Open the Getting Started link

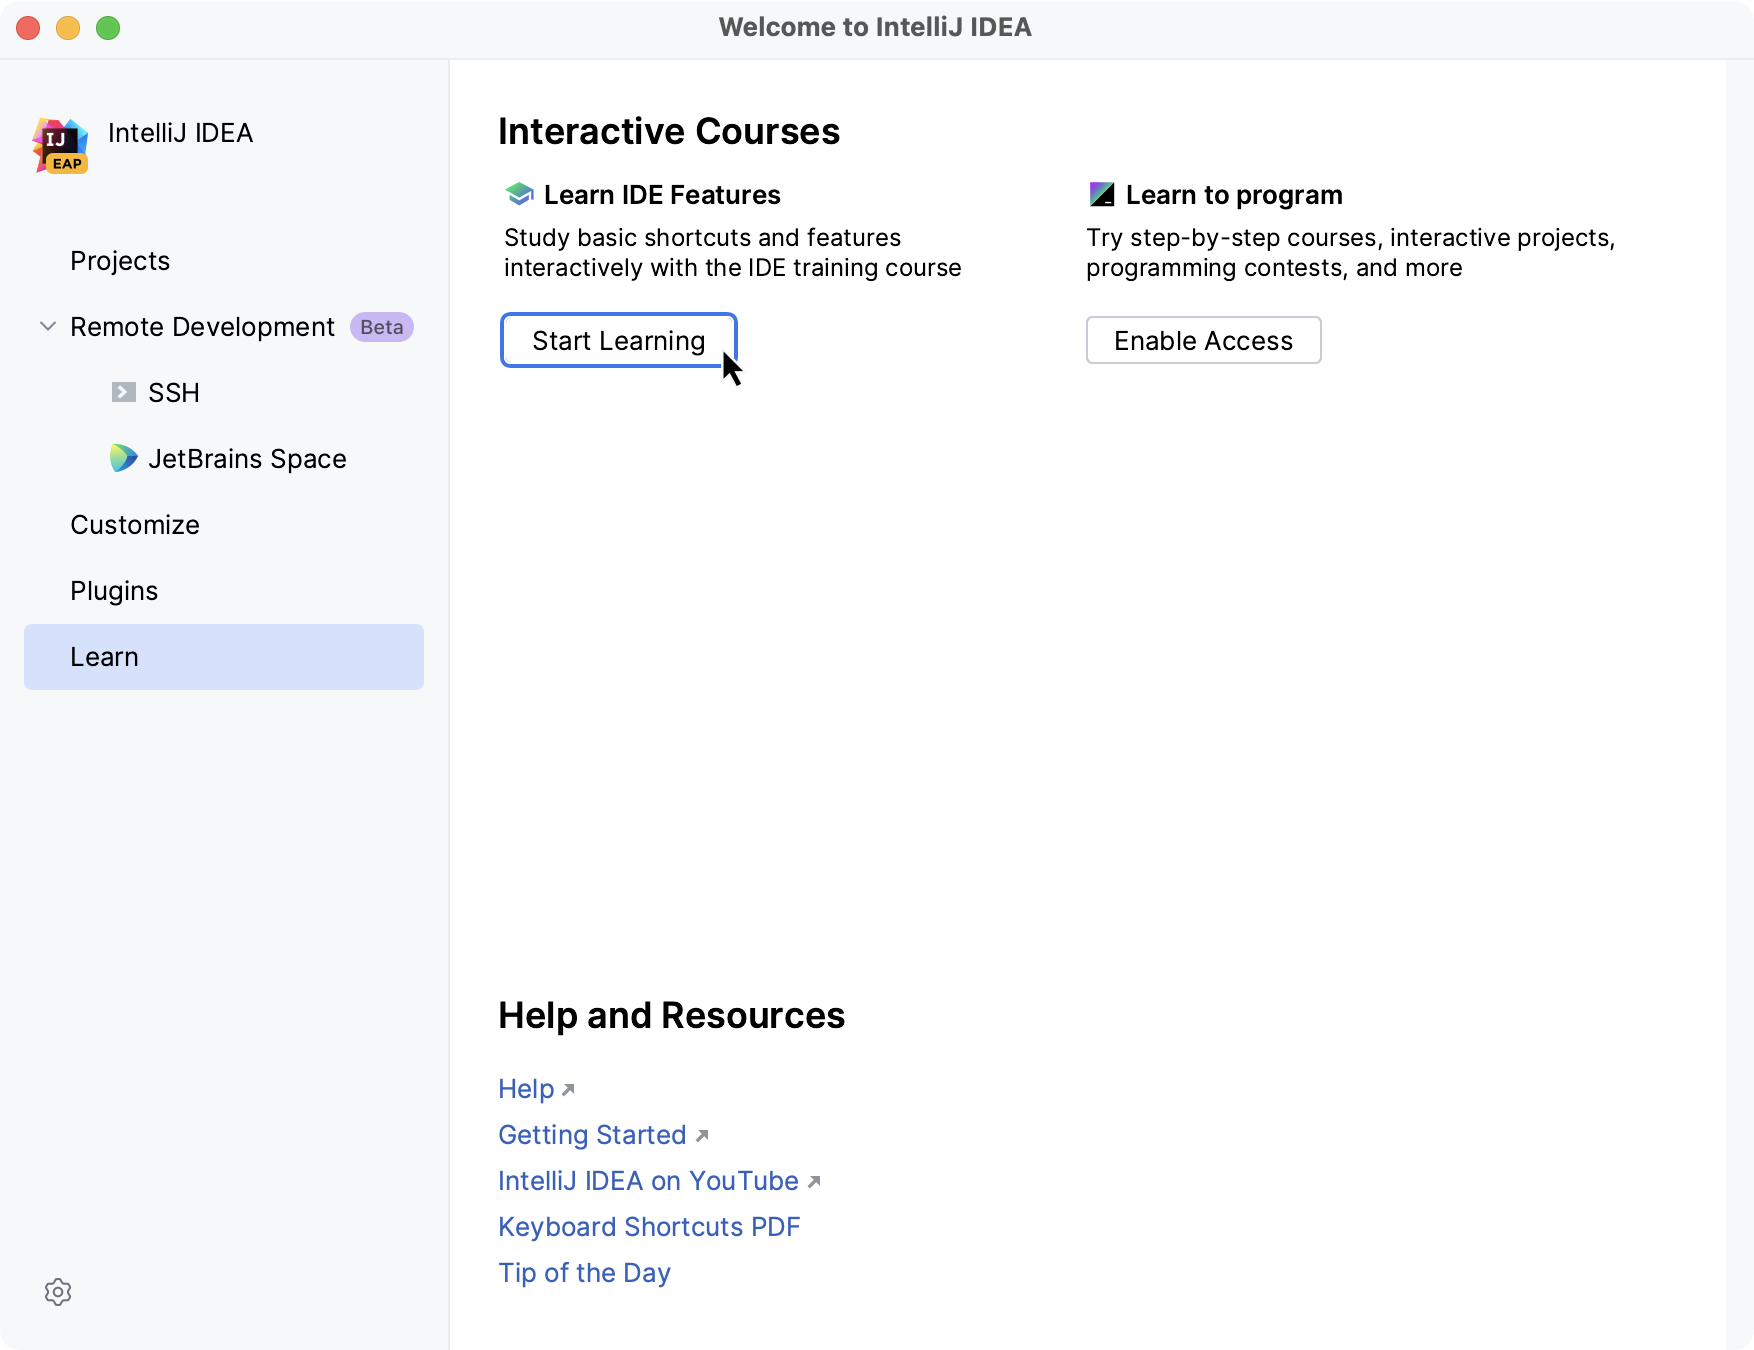pos(592,1135)
